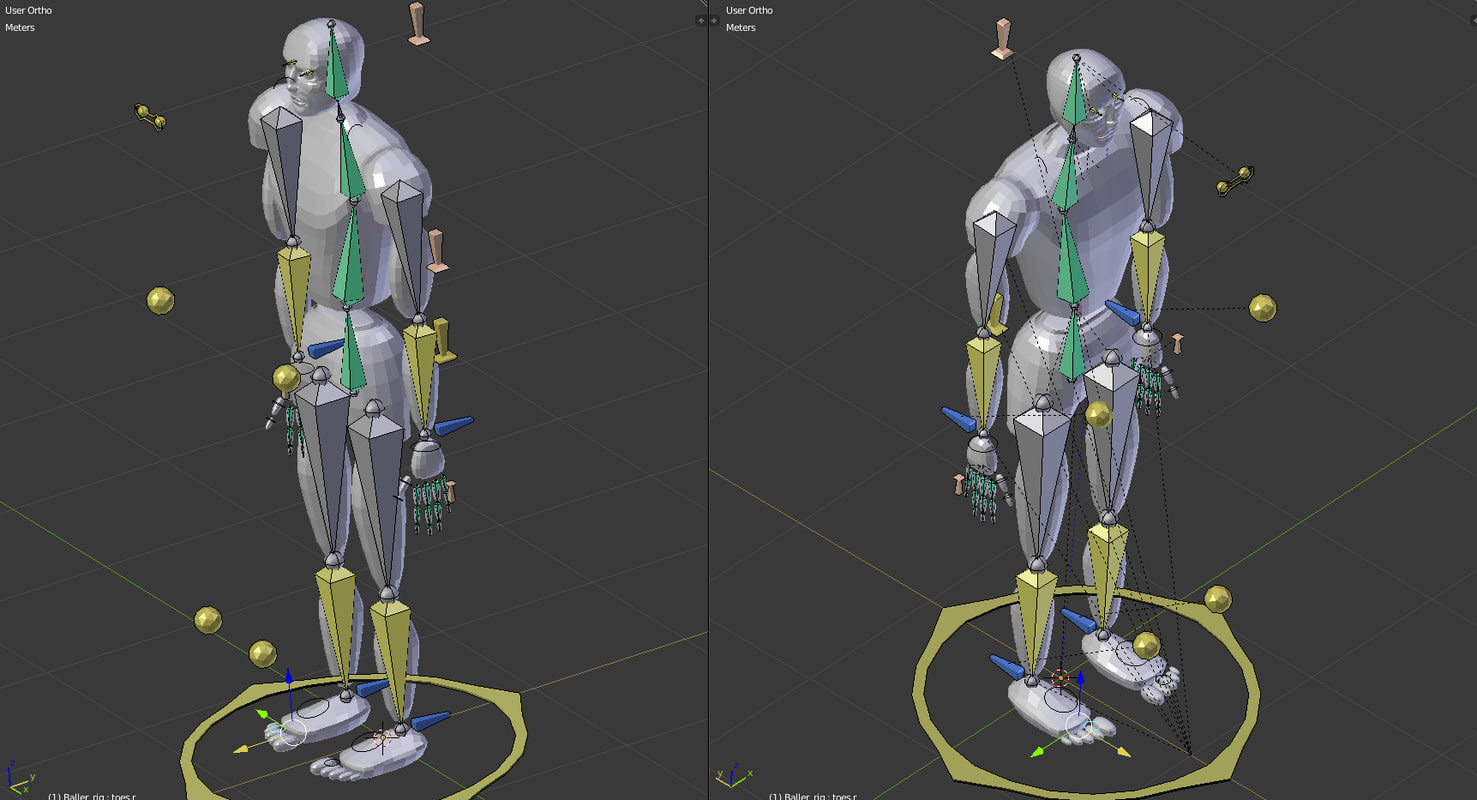Select blue cone on front foot, right viewport
The height and width of the screenshot is (800, 1477).
pyautogui.click(x=1006, y=667)
